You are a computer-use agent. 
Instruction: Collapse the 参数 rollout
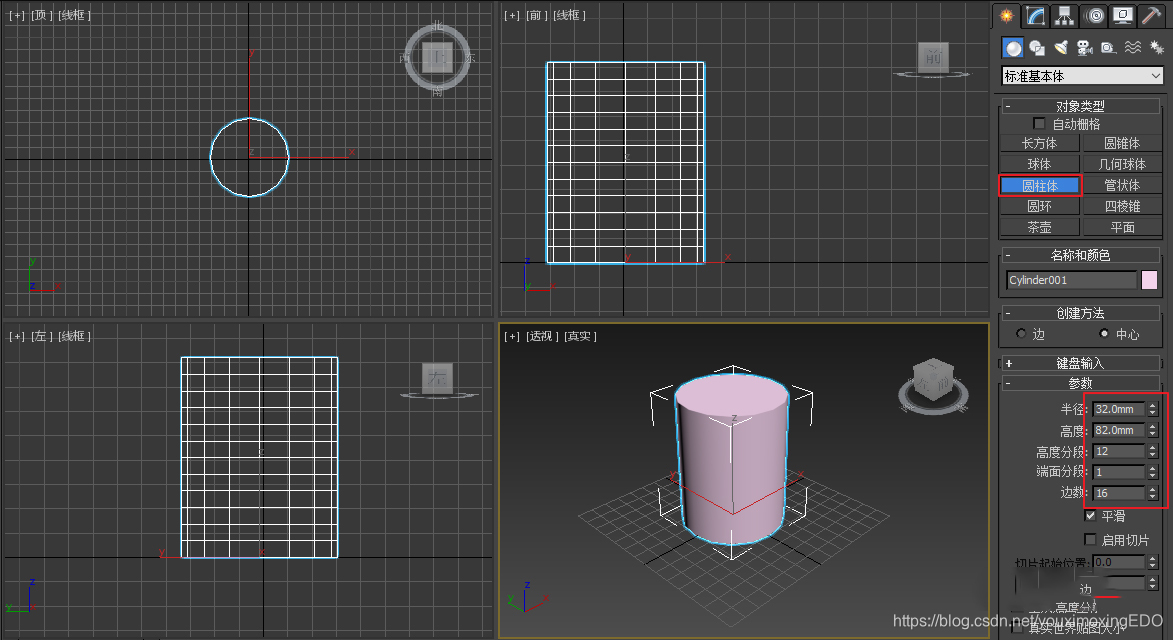[x=1079, y=383]
